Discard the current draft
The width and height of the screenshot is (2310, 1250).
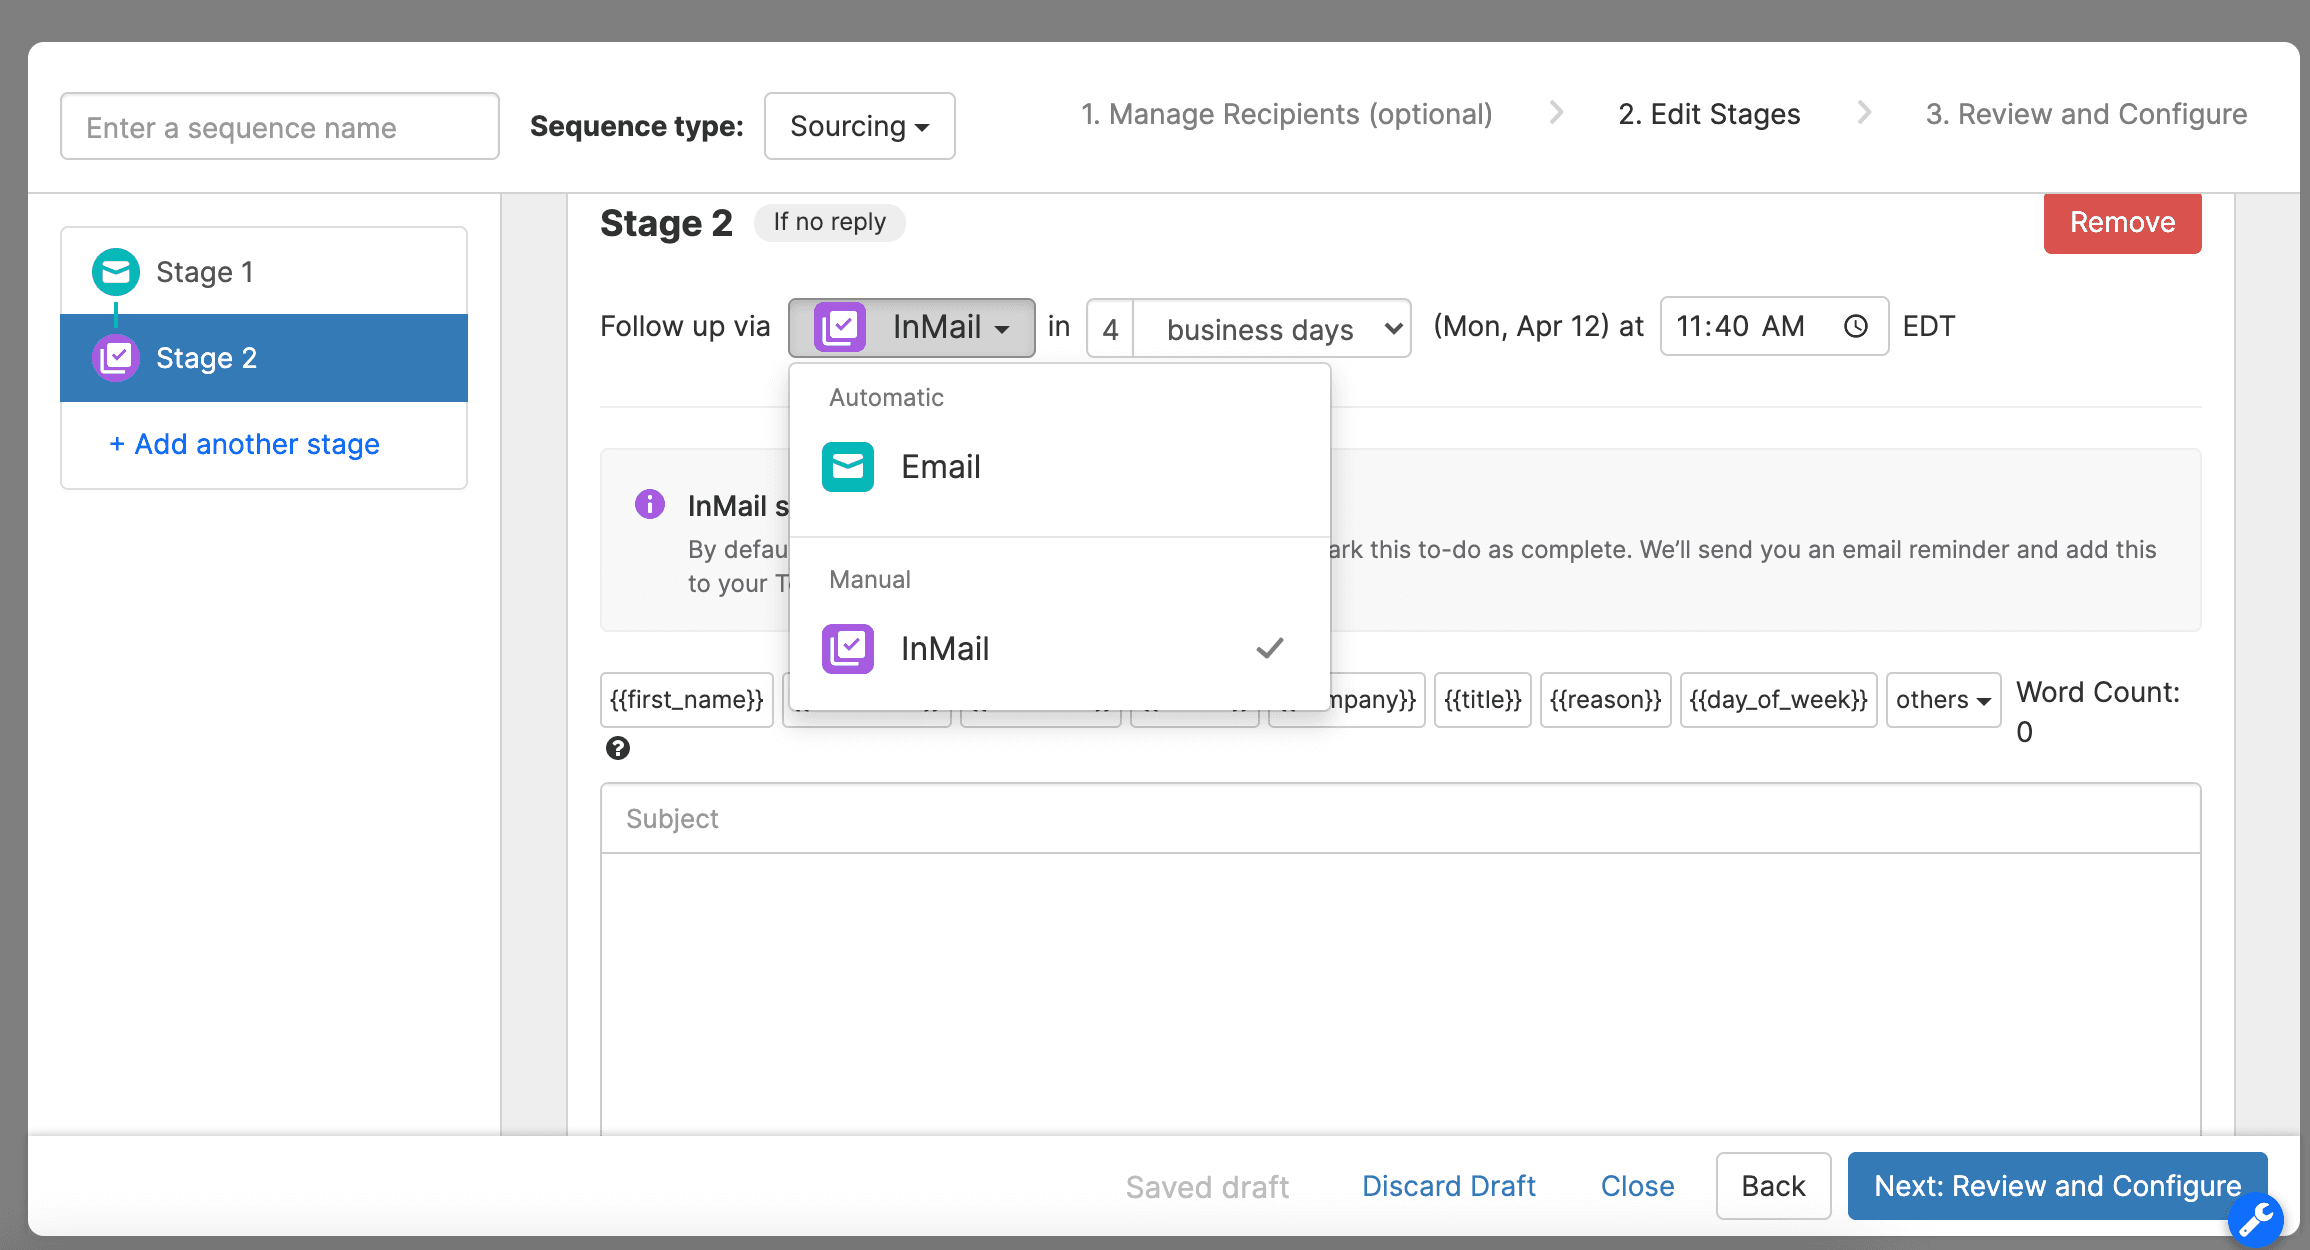click(1448, 1186)
